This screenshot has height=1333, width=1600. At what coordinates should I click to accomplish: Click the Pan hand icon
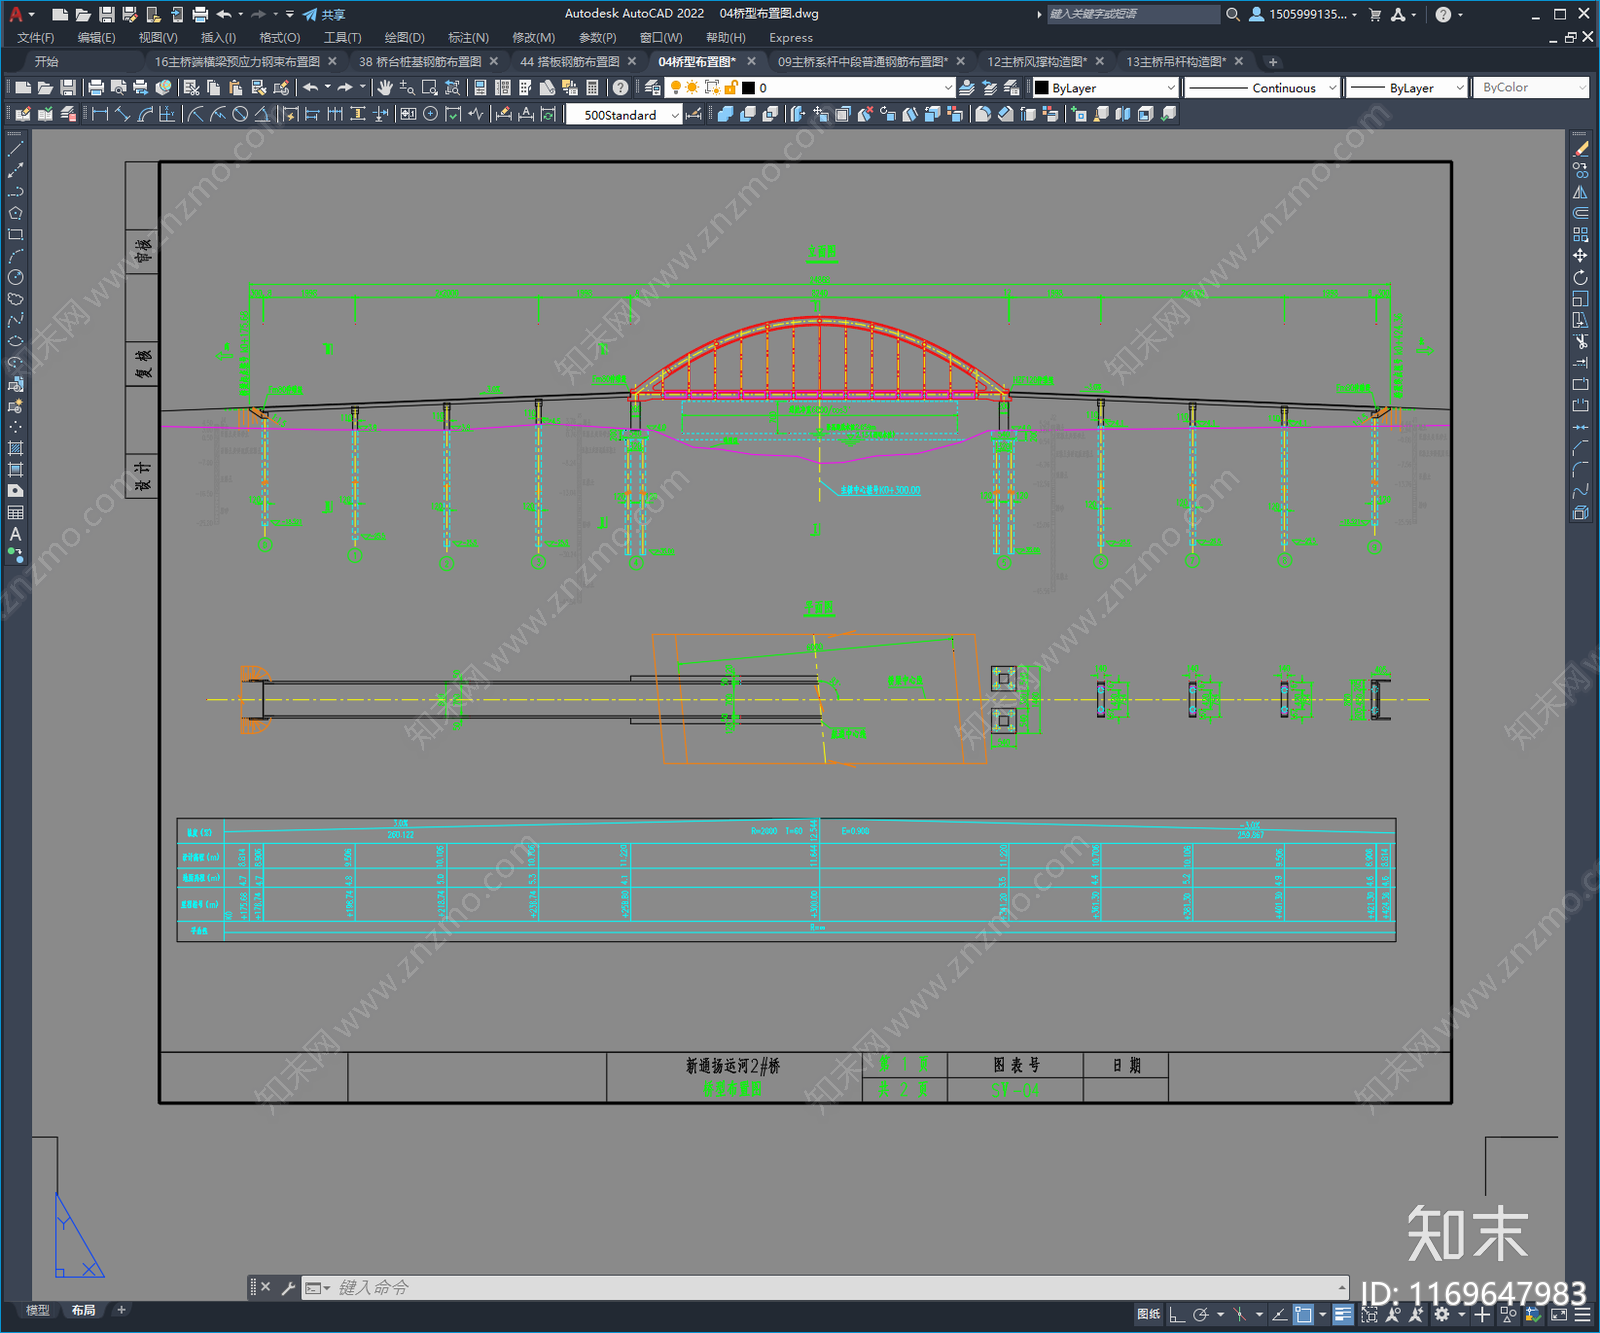tap(385, 88)
